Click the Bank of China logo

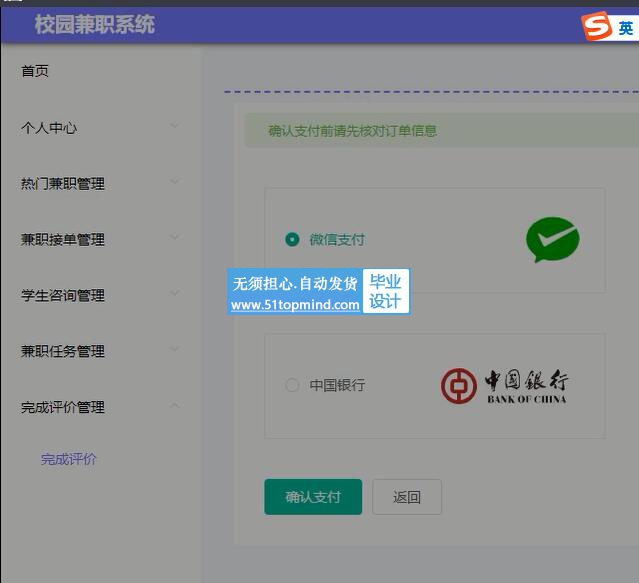pos(505,386)
